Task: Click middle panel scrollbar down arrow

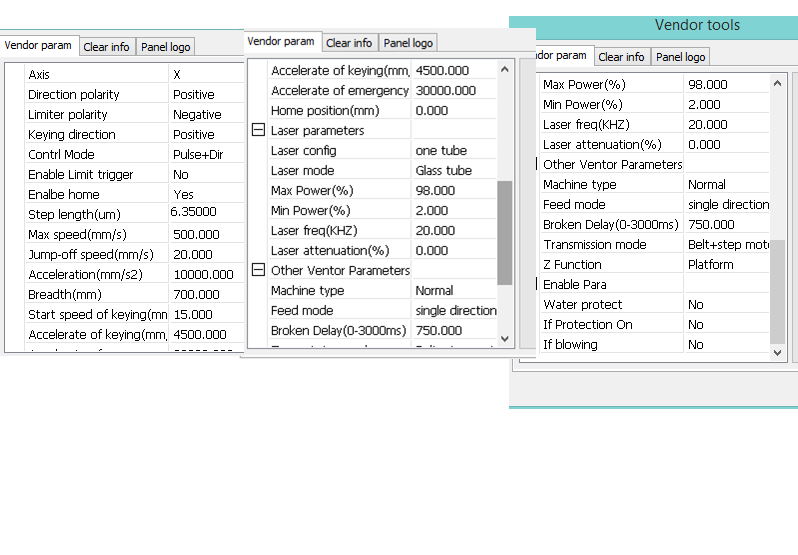Action: 504,339
